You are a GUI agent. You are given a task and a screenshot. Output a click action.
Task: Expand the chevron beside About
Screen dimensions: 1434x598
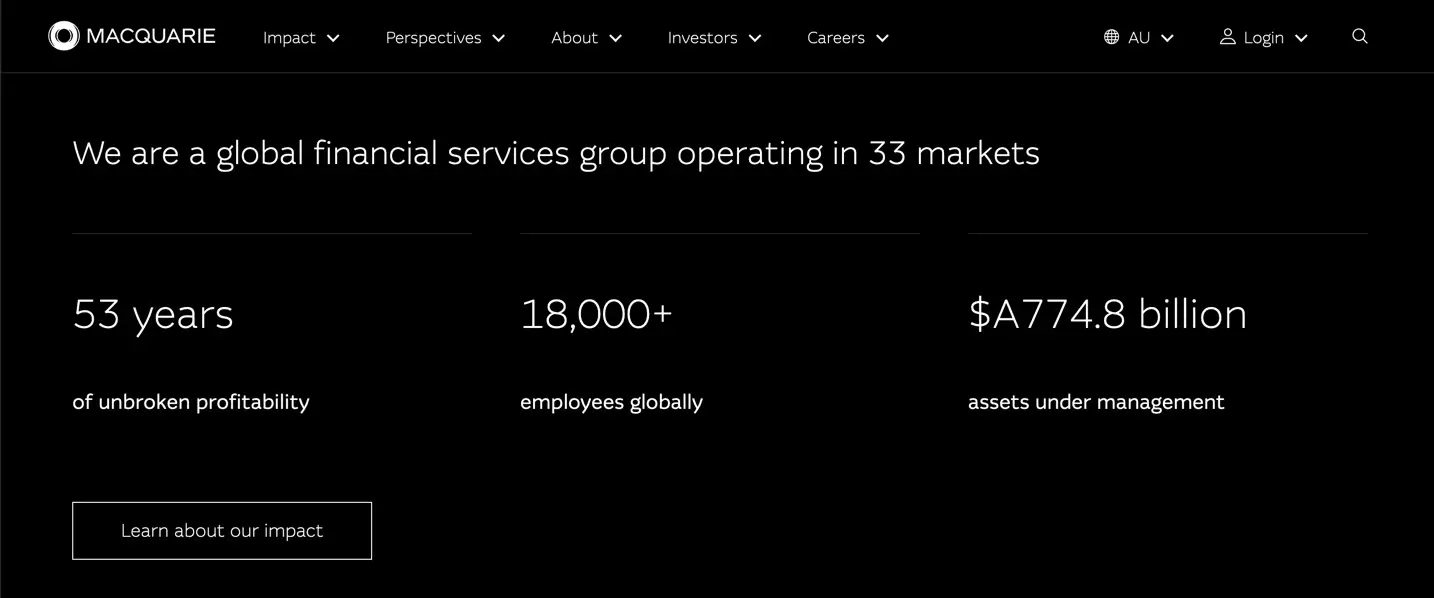tap(616, 38)
